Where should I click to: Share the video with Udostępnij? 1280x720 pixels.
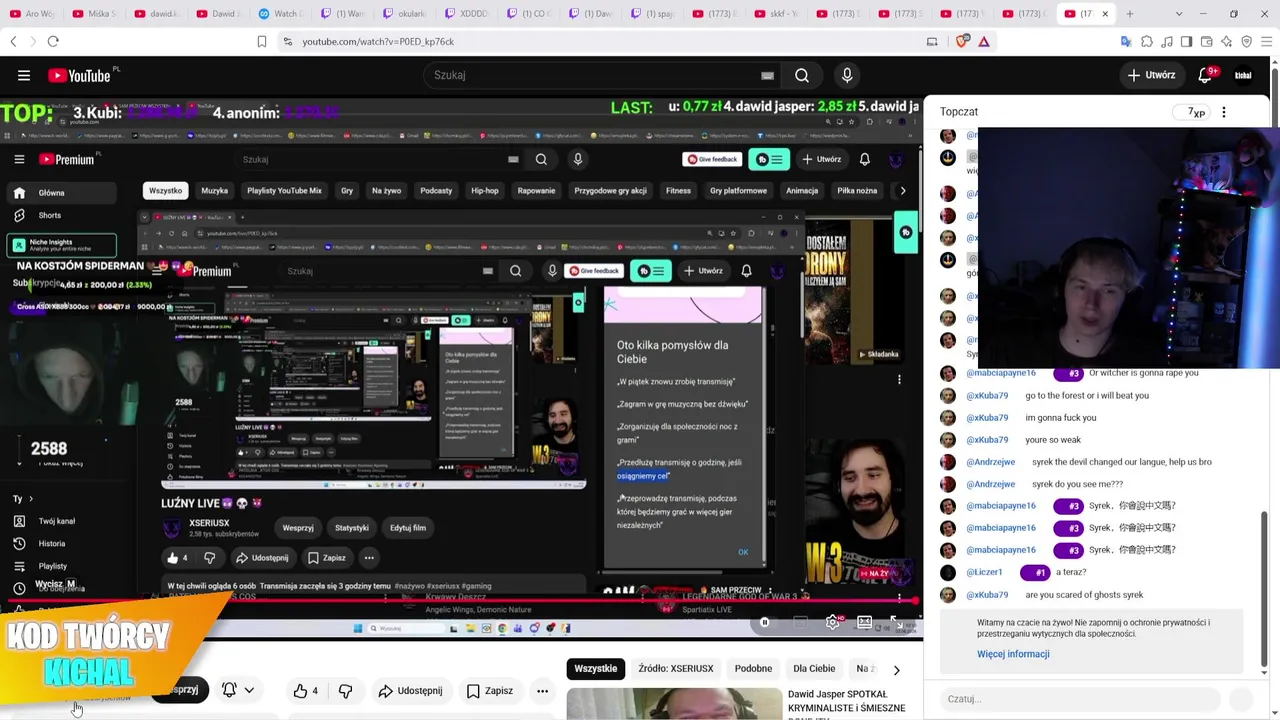tap(409, 691)
